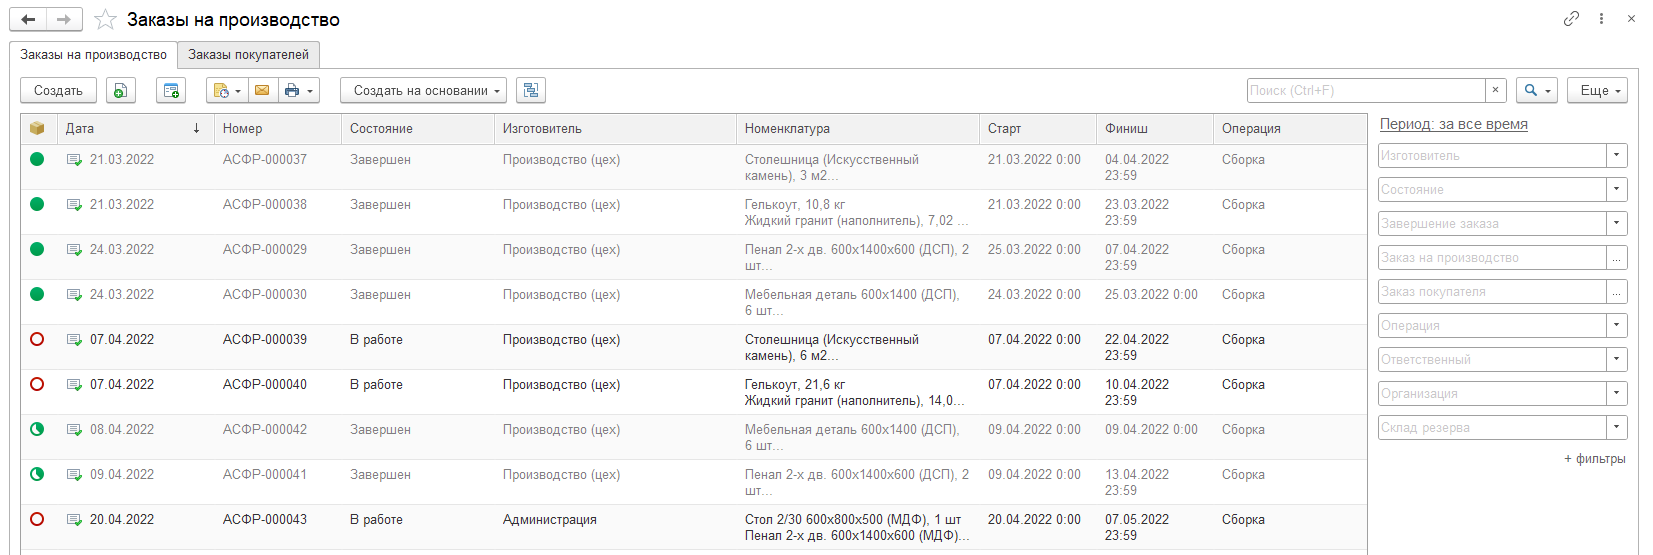The height and width of the screenshot is (555, 1653).
Task: Click the back navigation arrow
Action: (x=28, y=19)
